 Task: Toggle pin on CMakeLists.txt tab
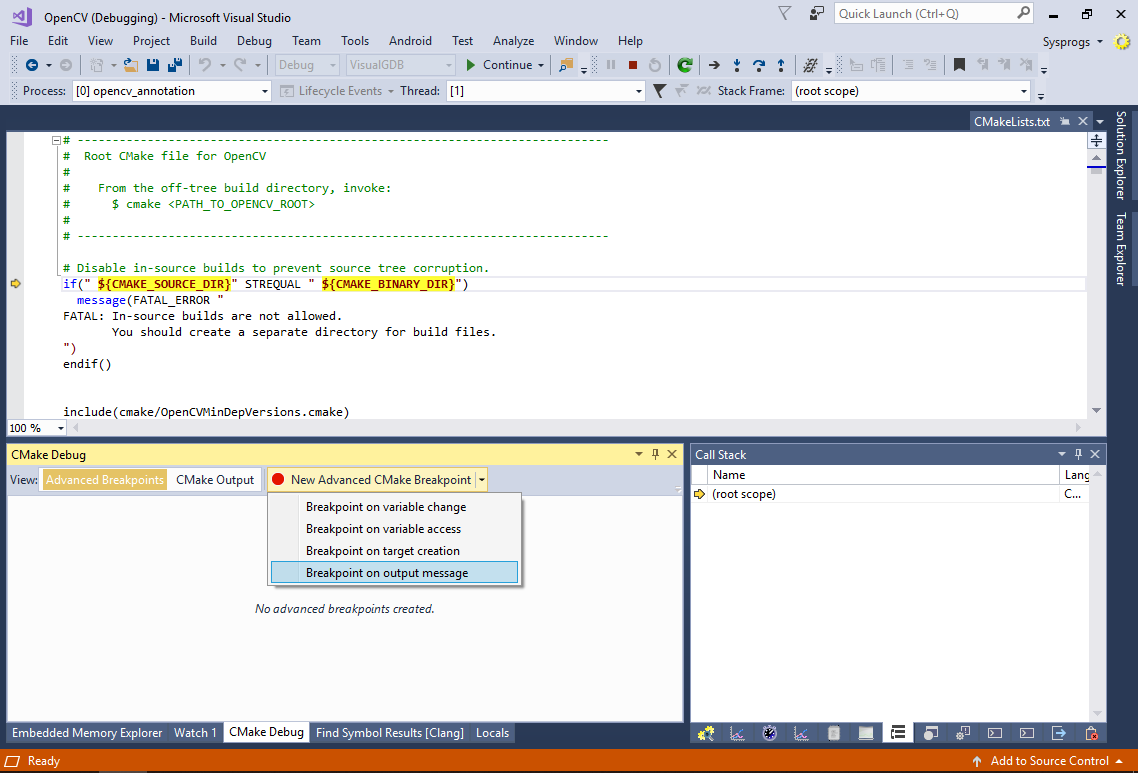1065,121
